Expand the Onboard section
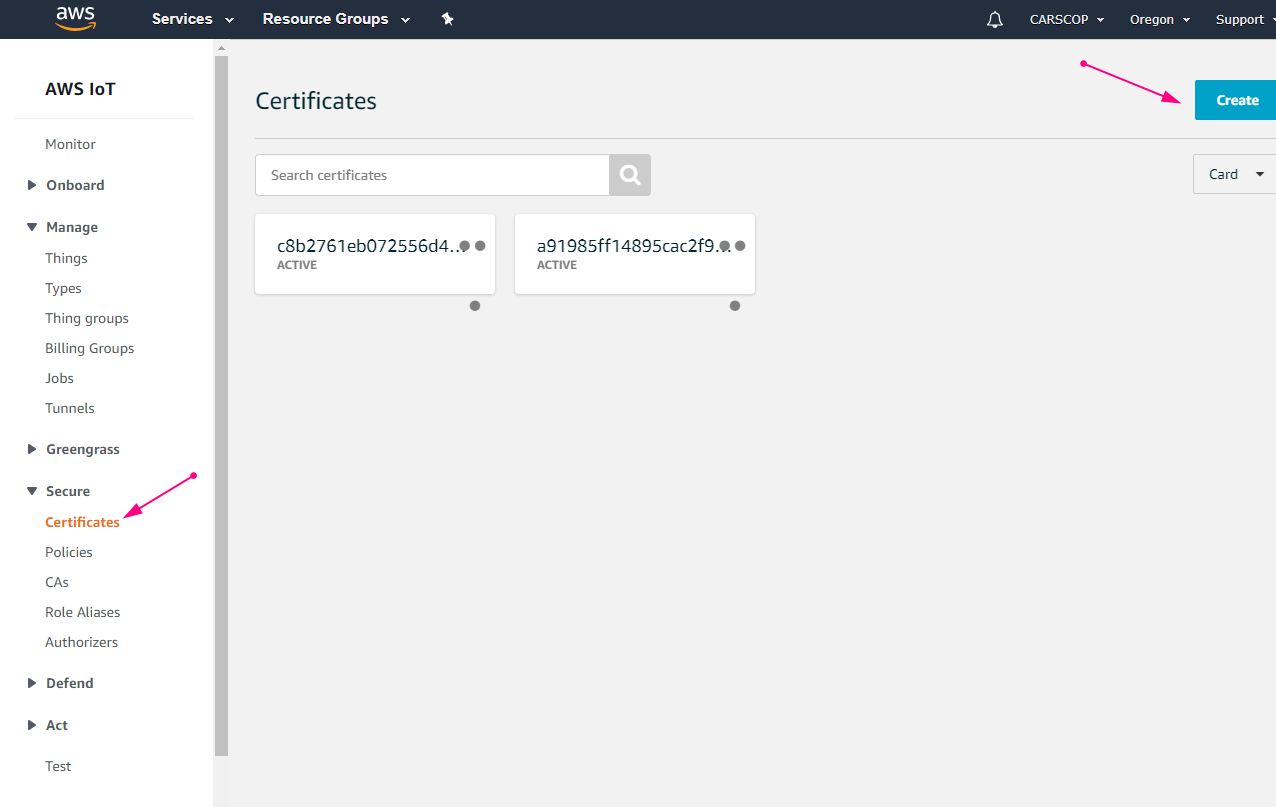Image resolution: width=1276 pixels, height=807 pixels. click(65, 185)
